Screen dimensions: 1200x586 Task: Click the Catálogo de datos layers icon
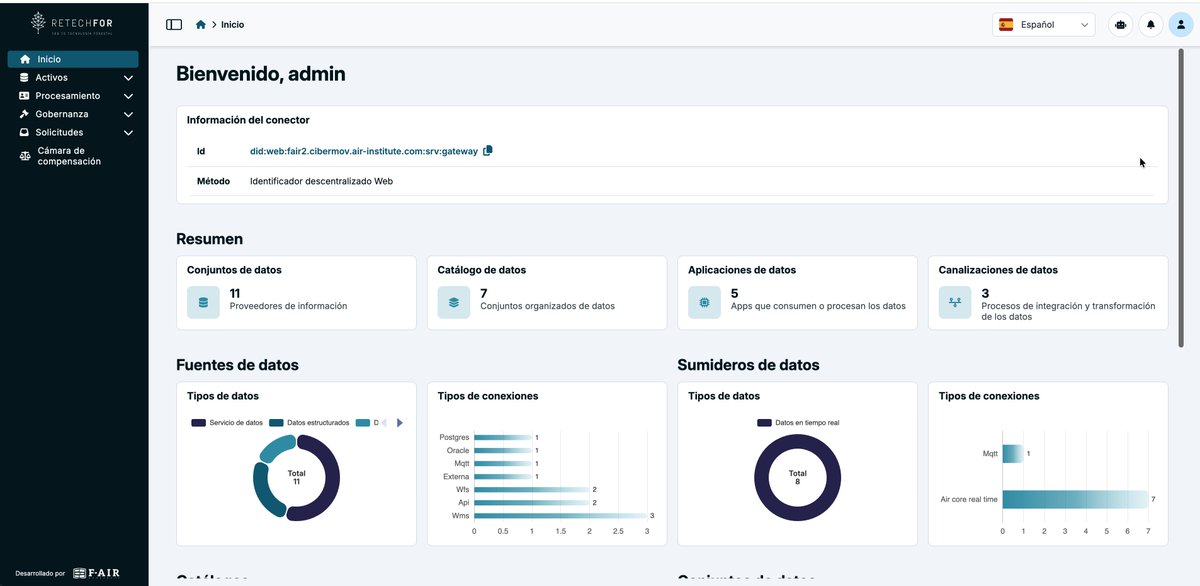tap(454, 302)
